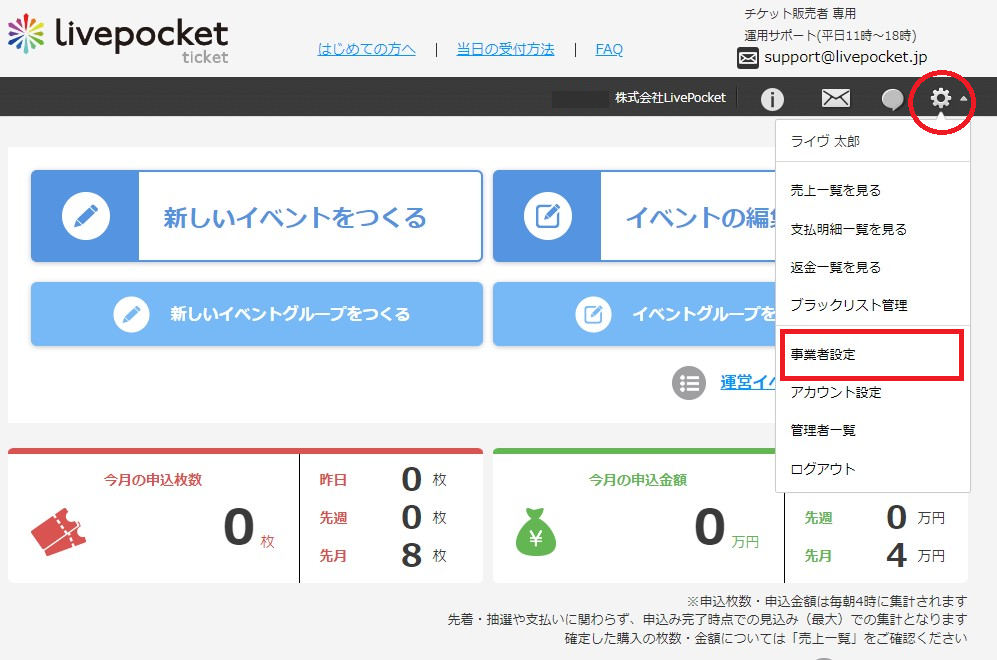Image resolution: width=997 pixels, height=660 pixels.
Task: Click the はじめての方へ link
Action: (366, 48)
